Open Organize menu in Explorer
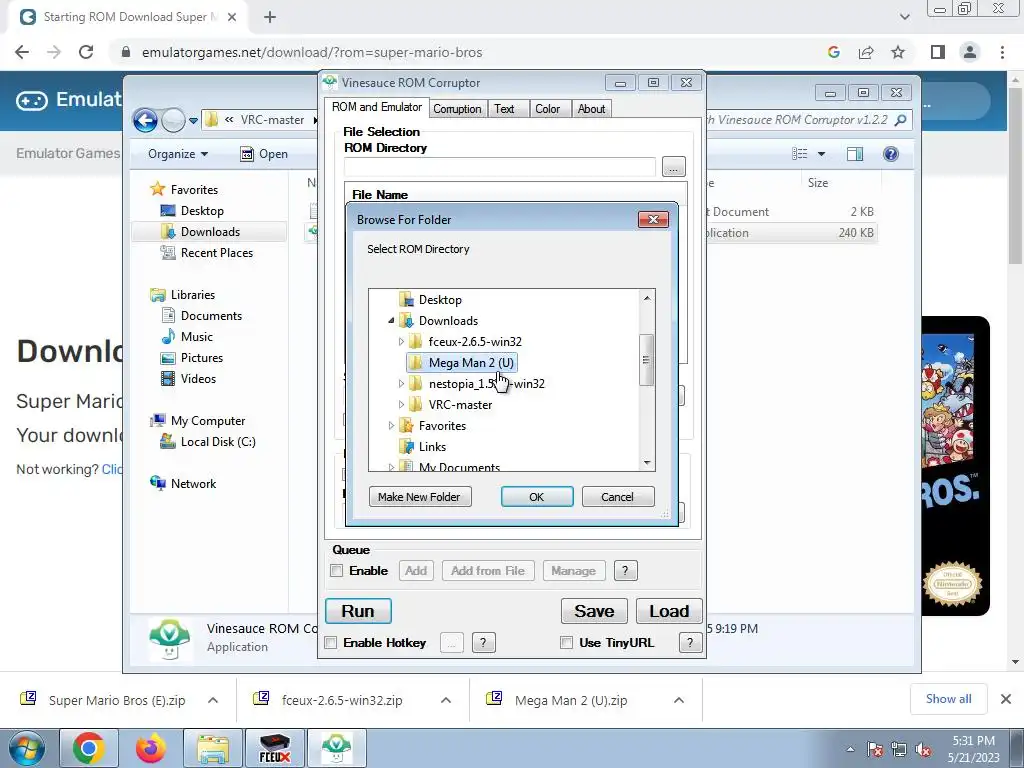The width and height of the screenshot is (1024, 768). point(178,154)
